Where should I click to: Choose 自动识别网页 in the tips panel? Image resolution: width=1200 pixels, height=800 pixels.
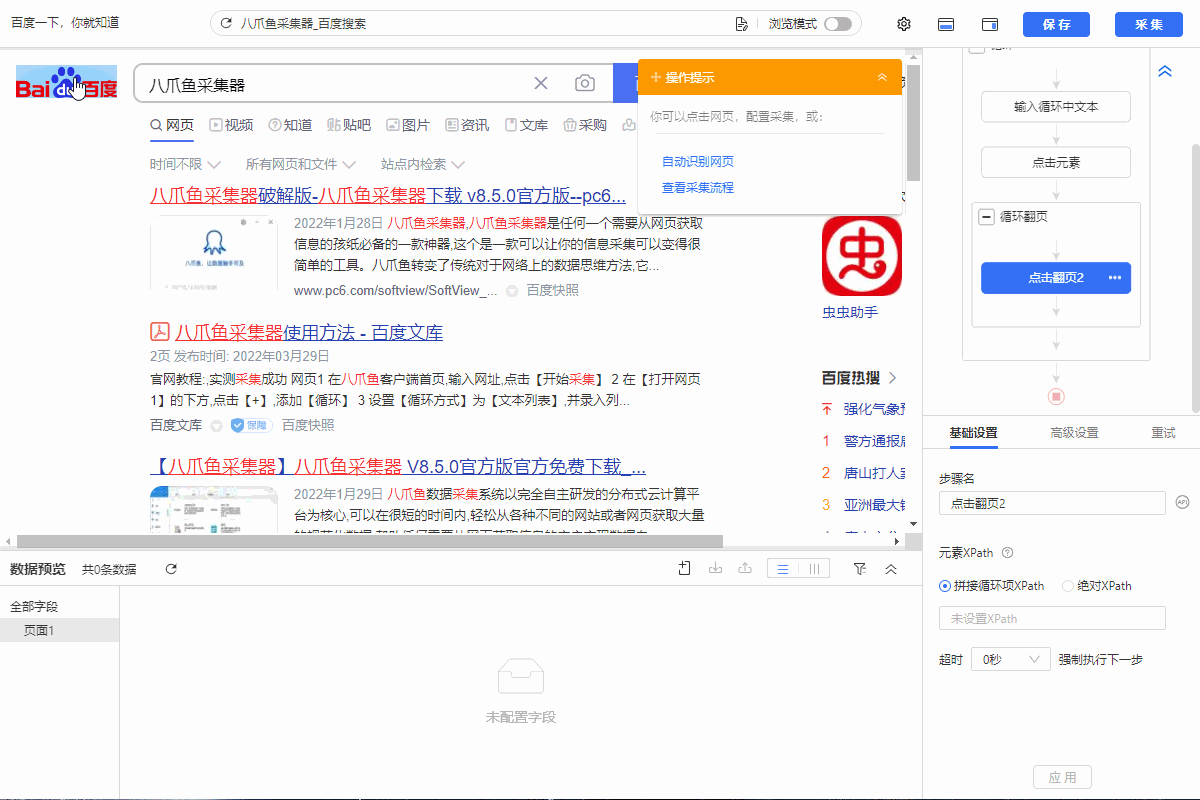tap(698, 161)
